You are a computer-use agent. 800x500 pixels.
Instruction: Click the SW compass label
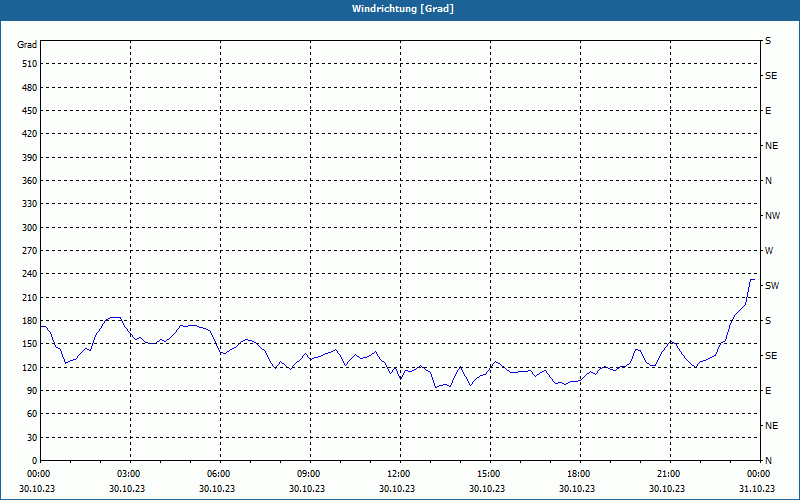click(x=772, y=286)
